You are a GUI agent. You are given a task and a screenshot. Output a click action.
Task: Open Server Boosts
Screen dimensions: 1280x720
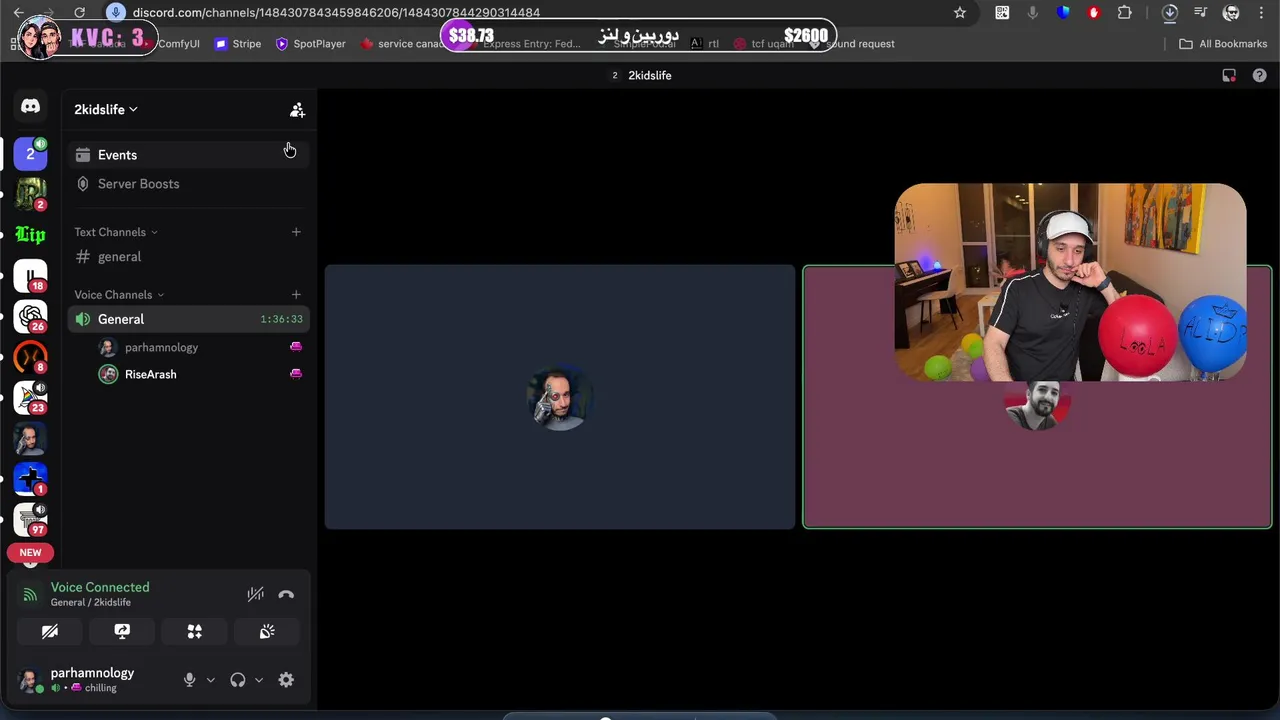click(x=187, y=184)
